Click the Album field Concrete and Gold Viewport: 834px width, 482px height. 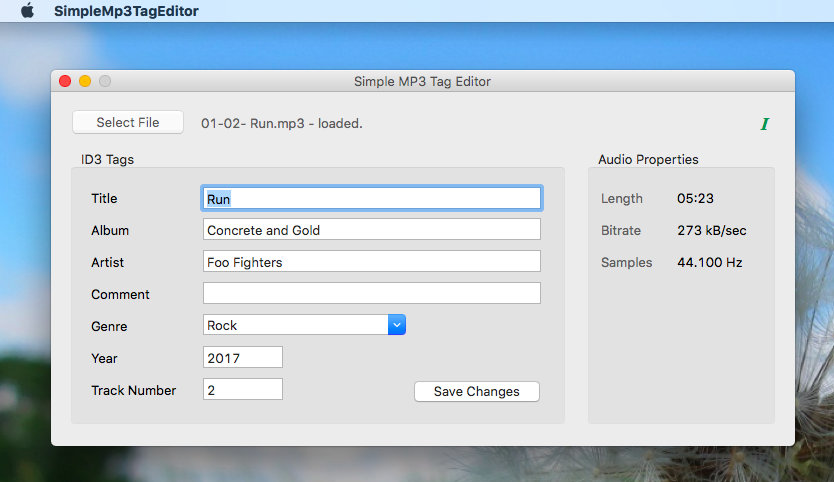coord(372,229)
